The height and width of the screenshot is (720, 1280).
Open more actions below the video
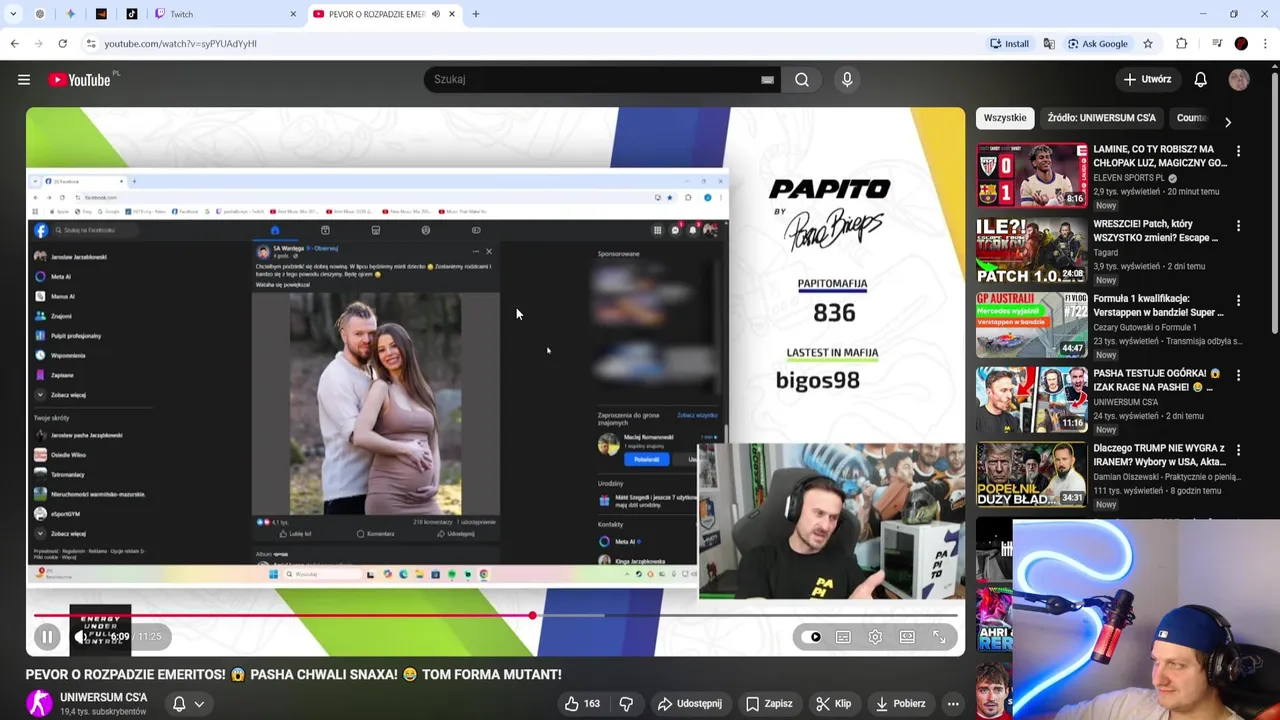[953, 704]
